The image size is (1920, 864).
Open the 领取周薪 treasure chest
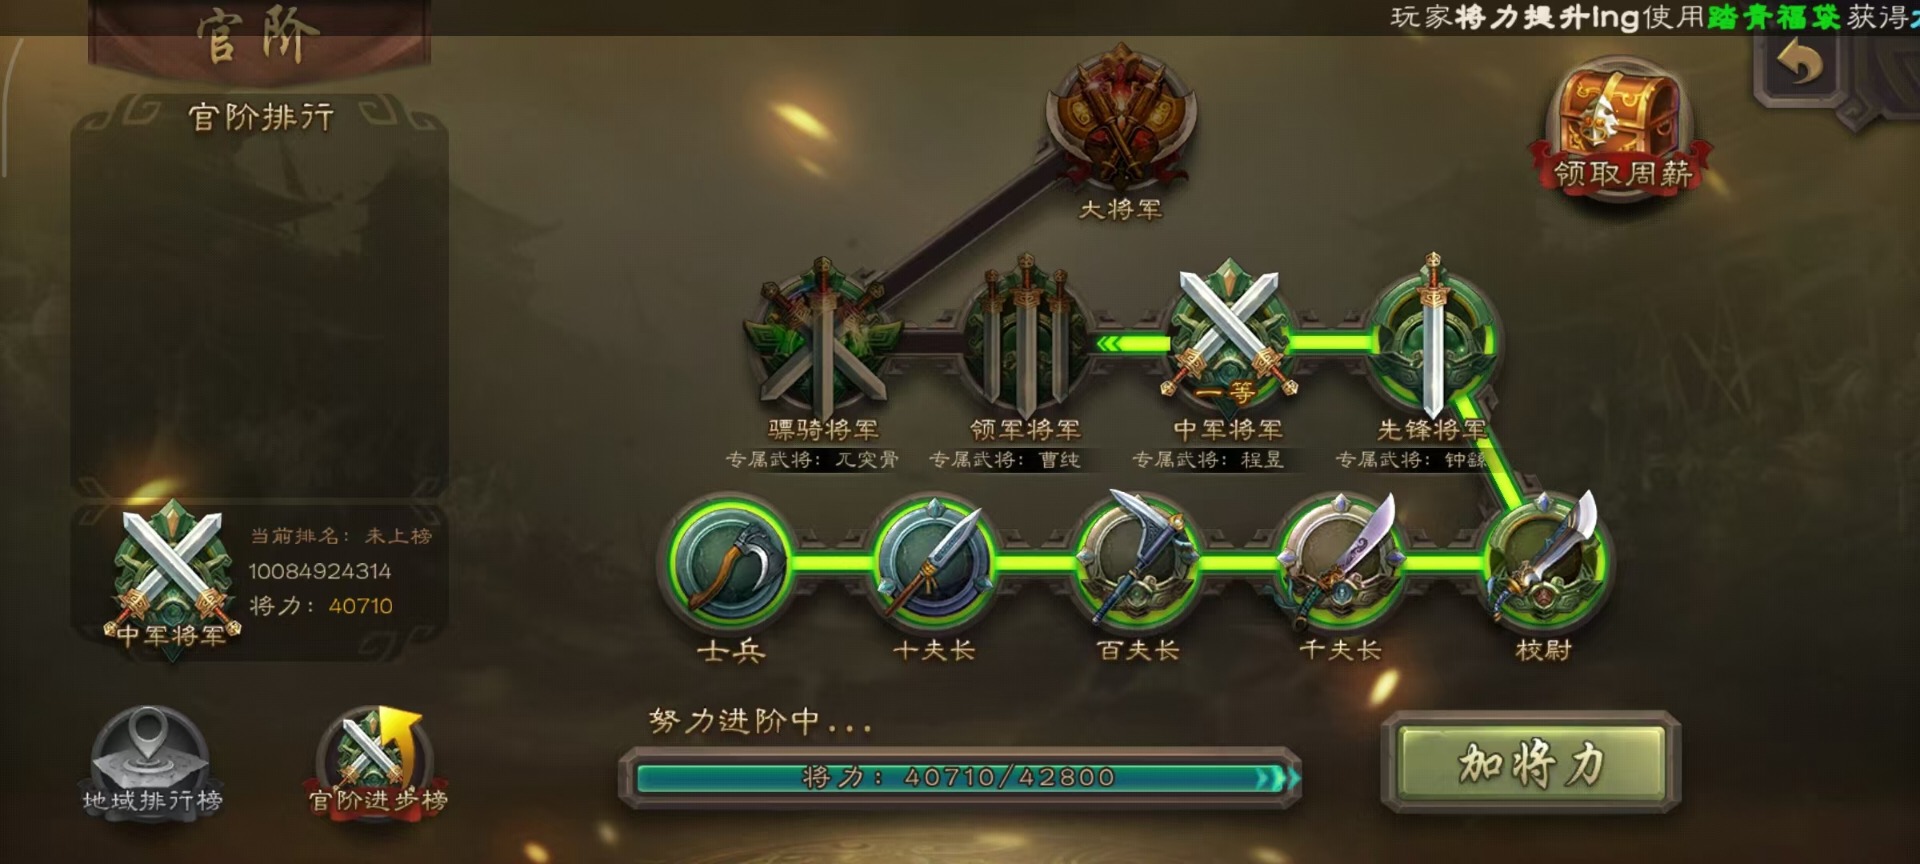click(x=1620, y=128)
